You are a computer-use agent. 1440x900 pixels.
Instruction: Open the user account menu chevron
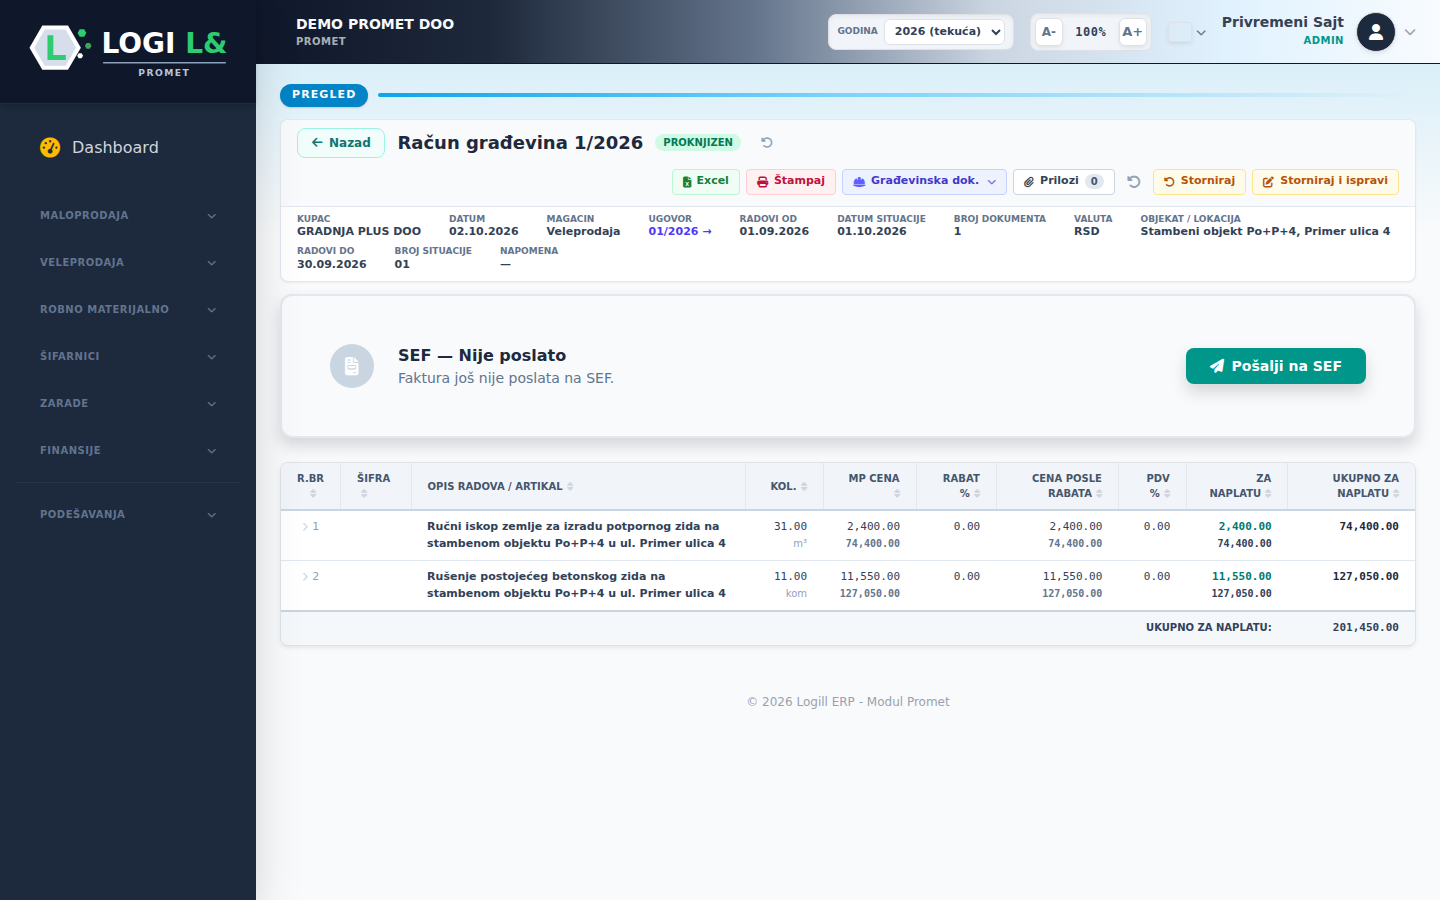click(x=1410, y=32)
